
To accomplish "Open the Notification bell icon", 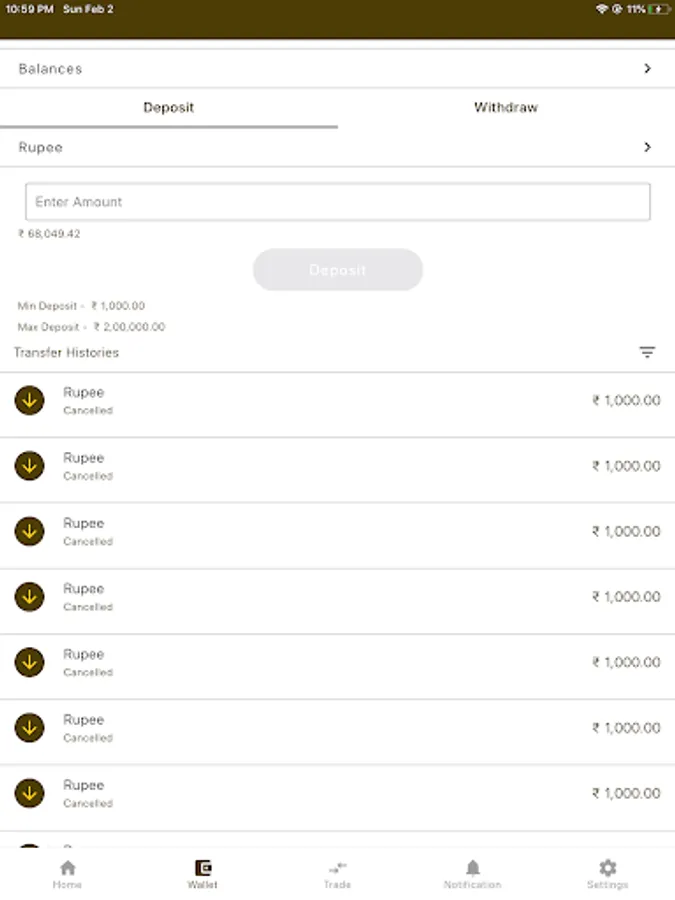I will (x=472, y=868).
